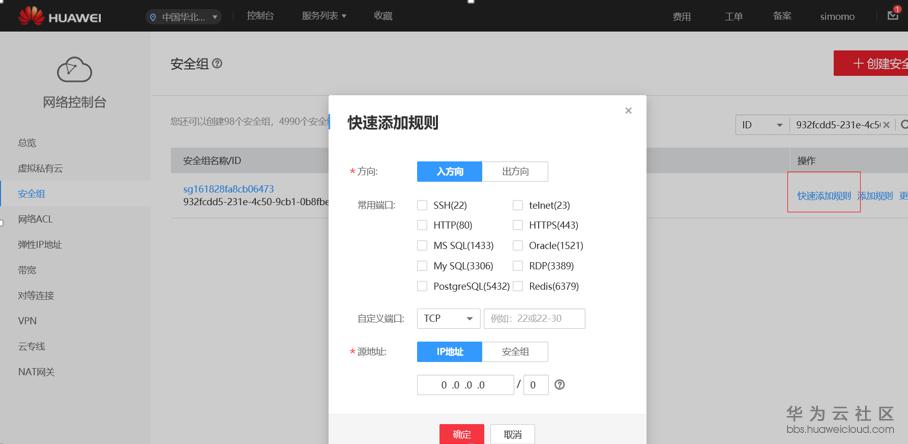Click the 添加规则 link
Viewport: 908px width, 444px height.
tap(875, 196)
